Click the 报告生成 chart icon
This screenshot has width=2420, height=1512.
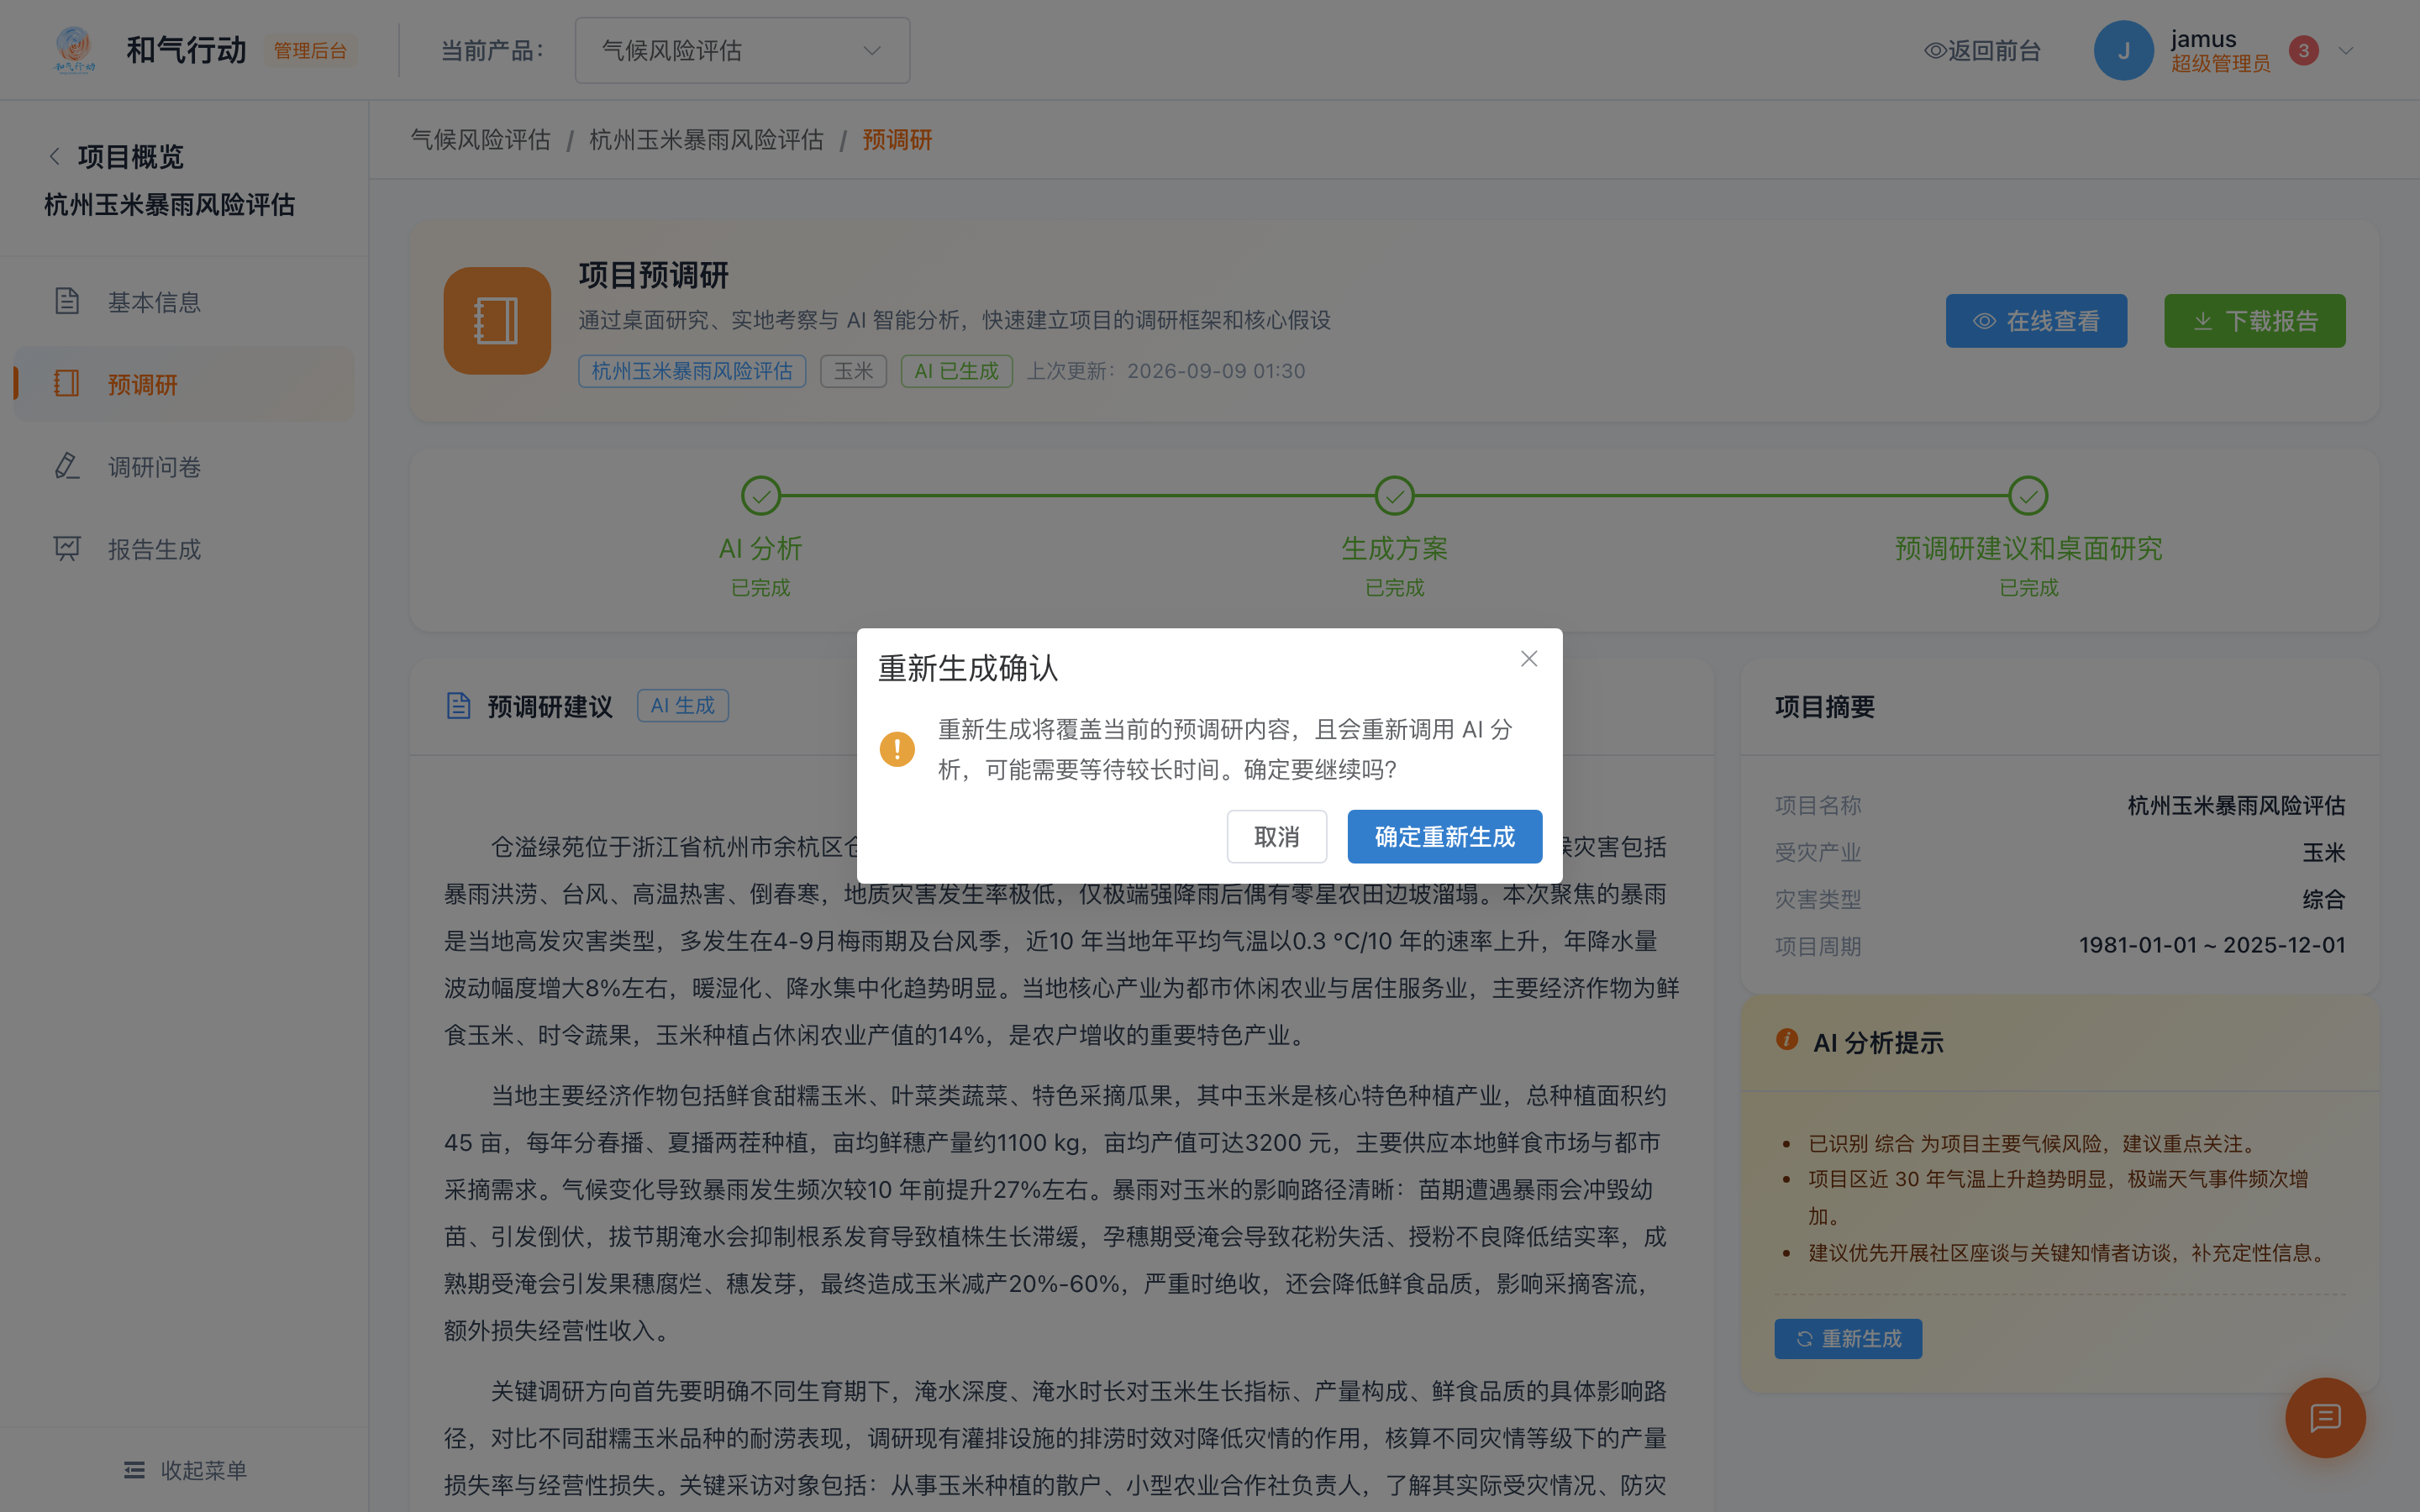pyautogui.click(x=67, y=549)
